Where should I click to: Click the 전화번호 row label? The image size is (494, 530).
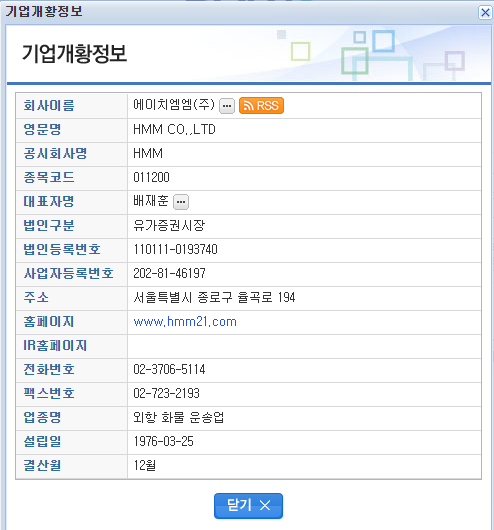click(x=49, y=369)
